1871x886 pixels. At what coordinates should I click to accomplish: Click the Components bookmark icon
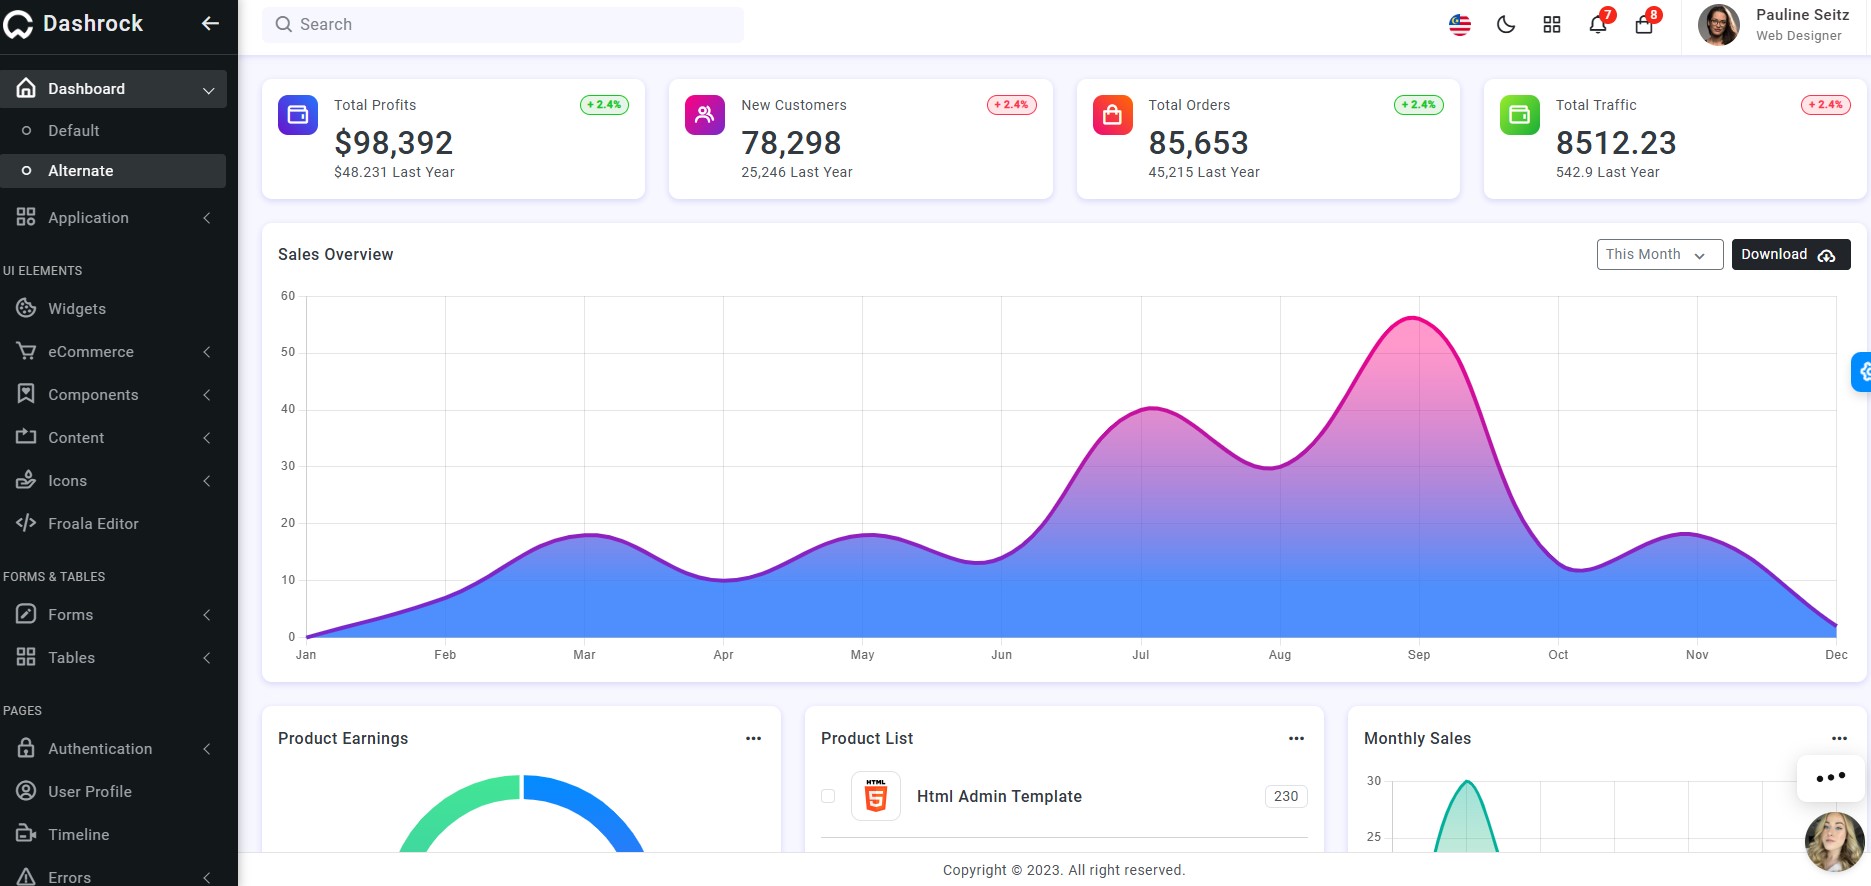pos(26,394)
